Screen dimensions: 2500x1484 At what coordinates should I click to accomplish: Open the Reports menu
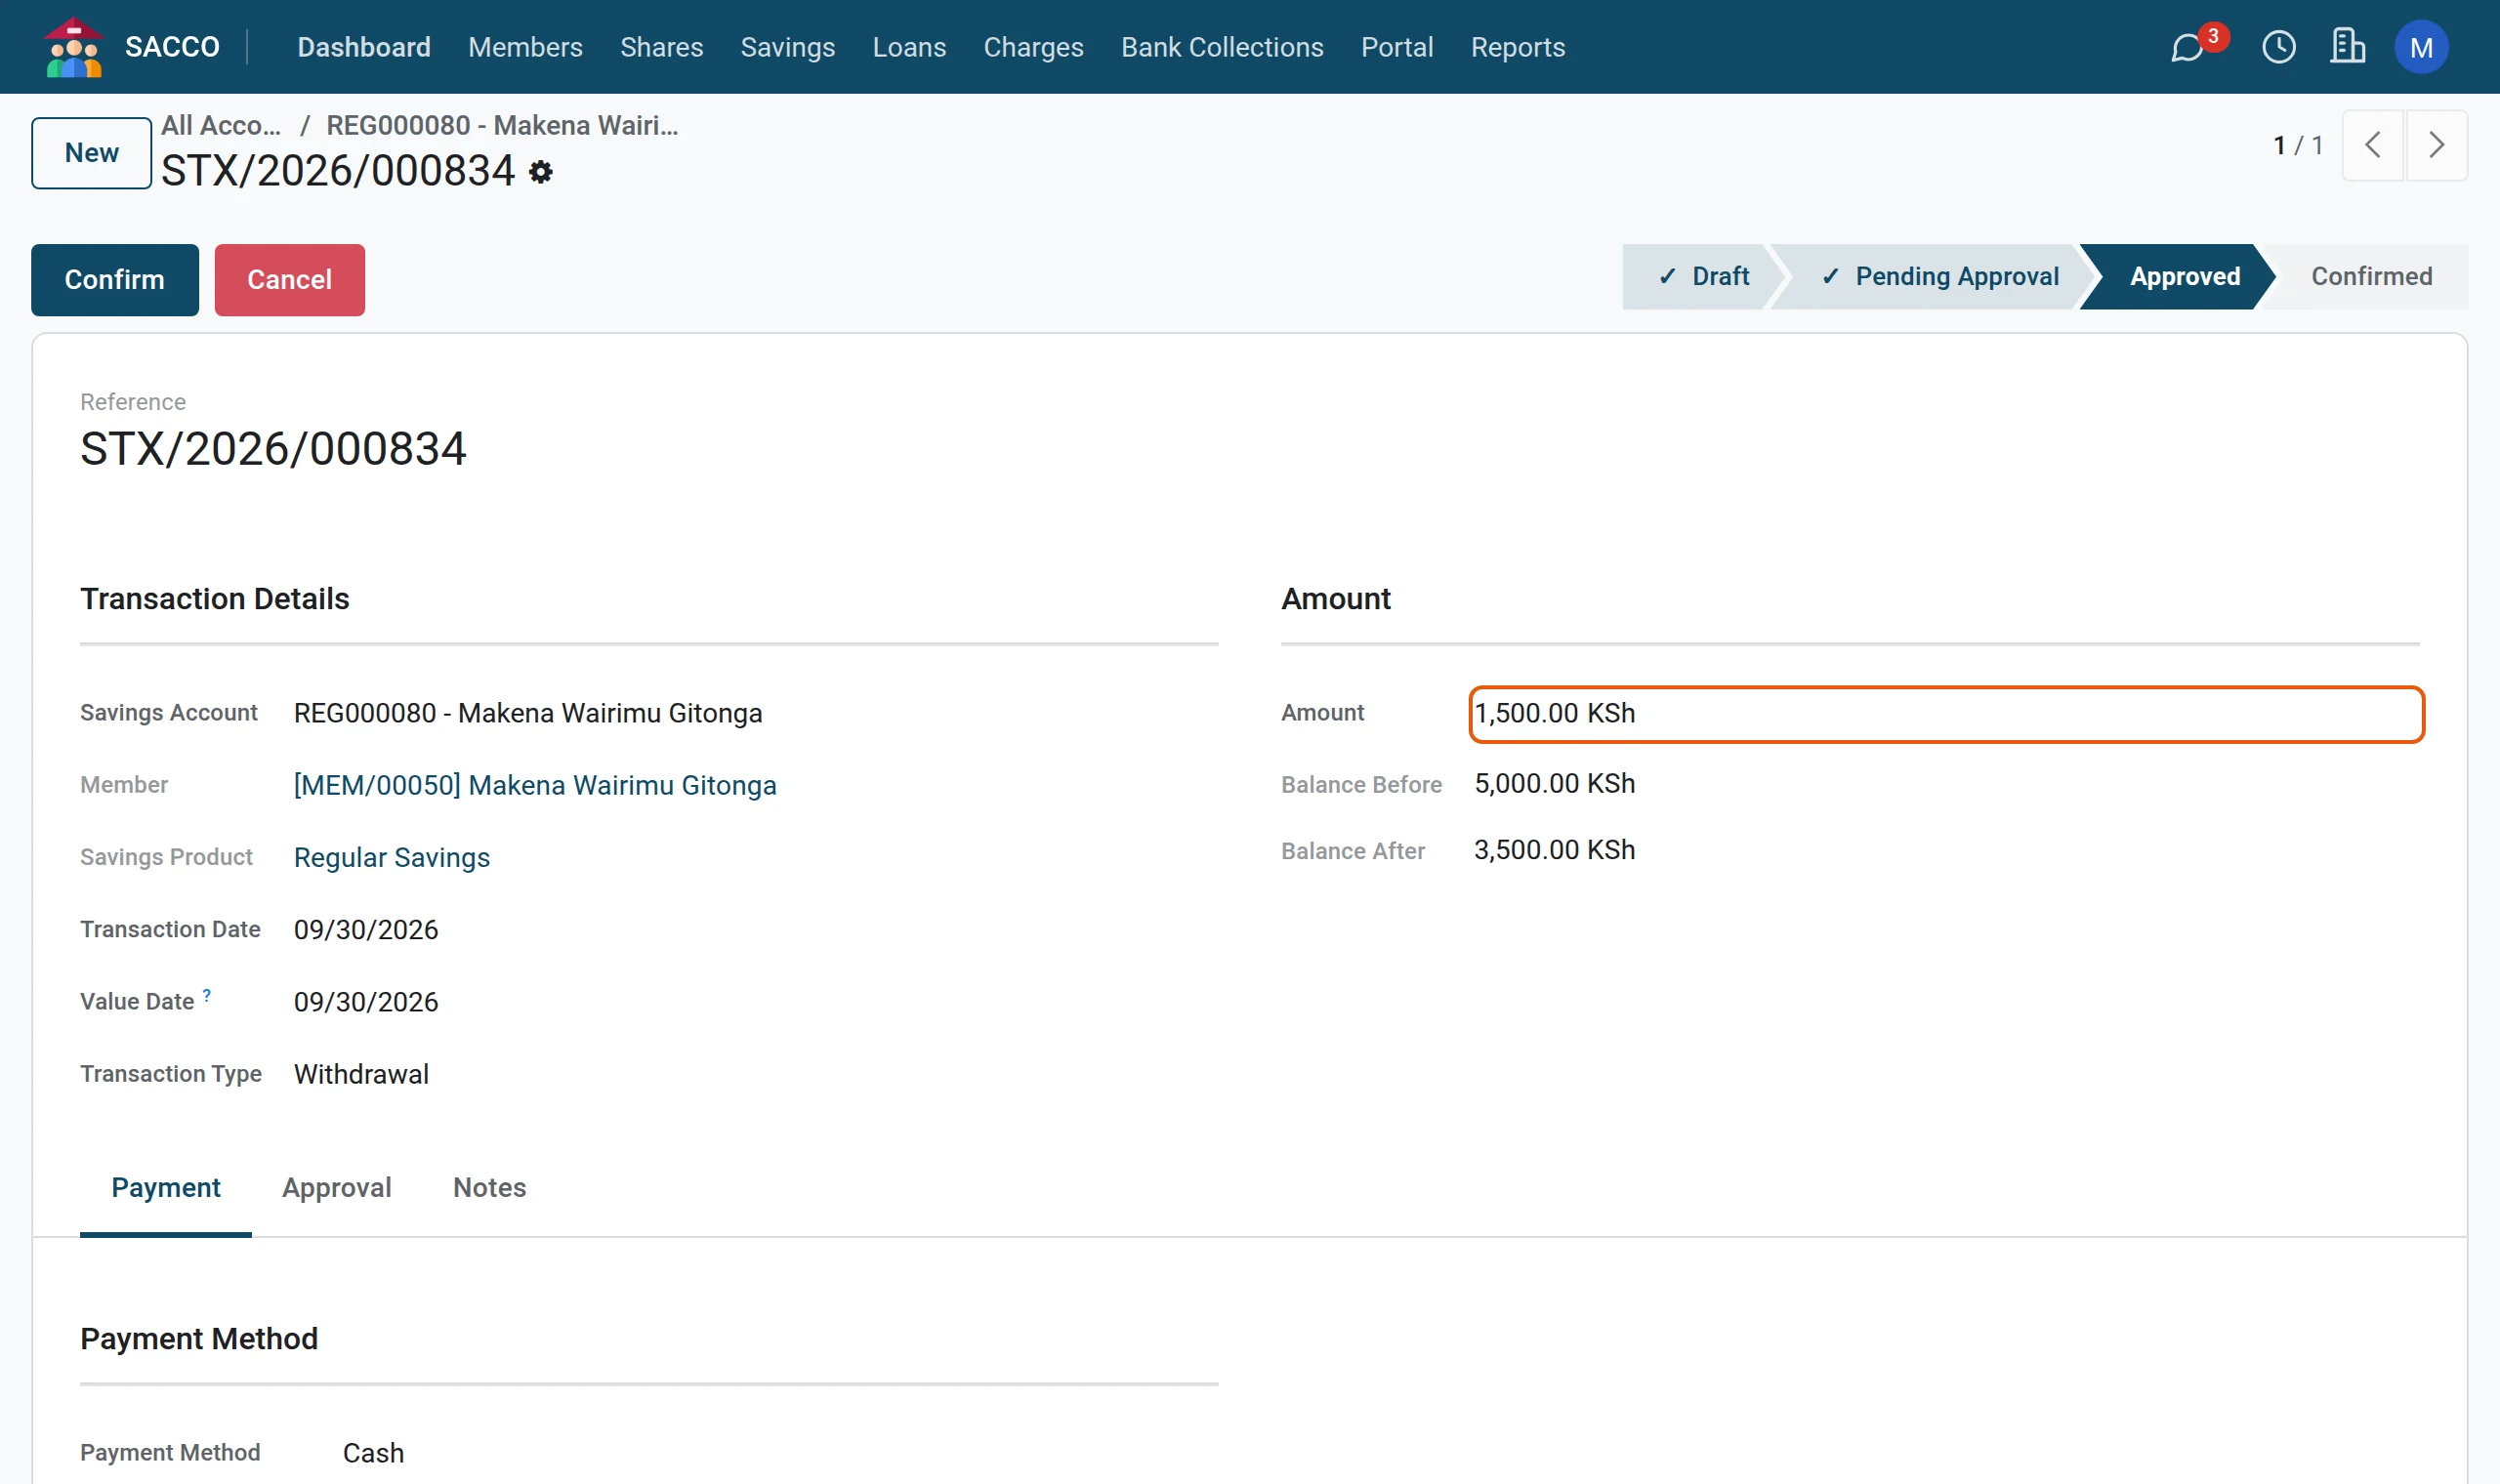[1517, 47]
